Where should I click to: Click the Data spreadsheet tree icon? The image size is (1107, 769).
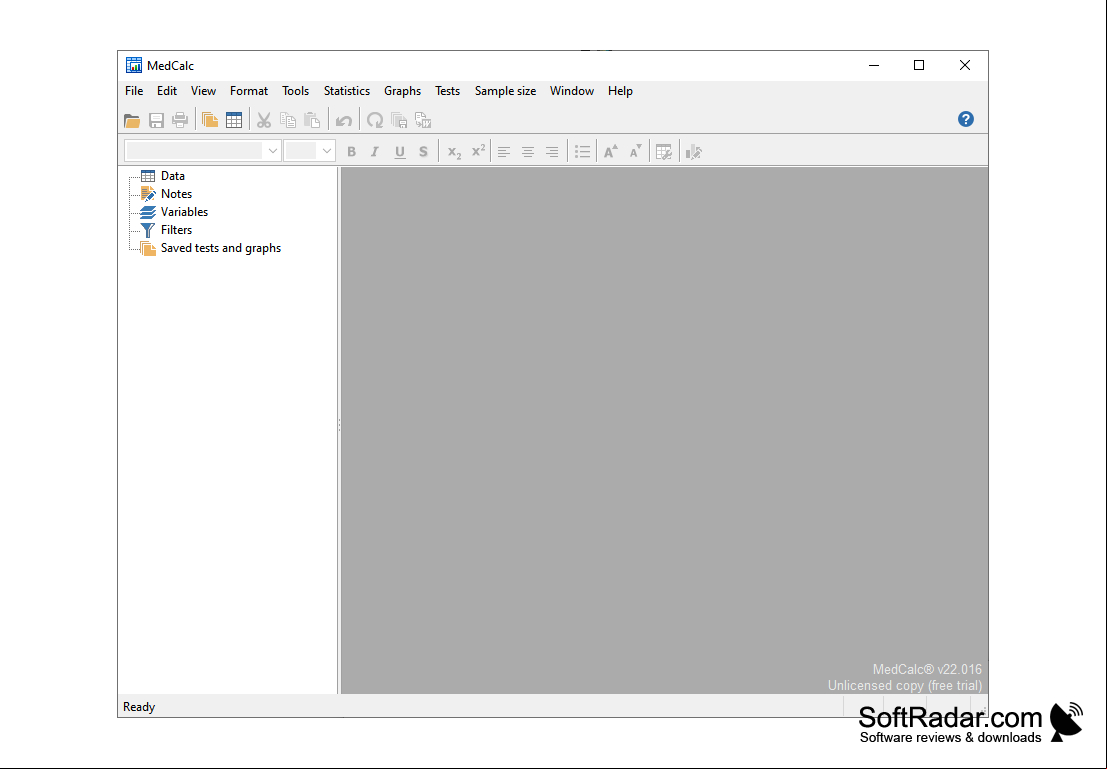148,176
